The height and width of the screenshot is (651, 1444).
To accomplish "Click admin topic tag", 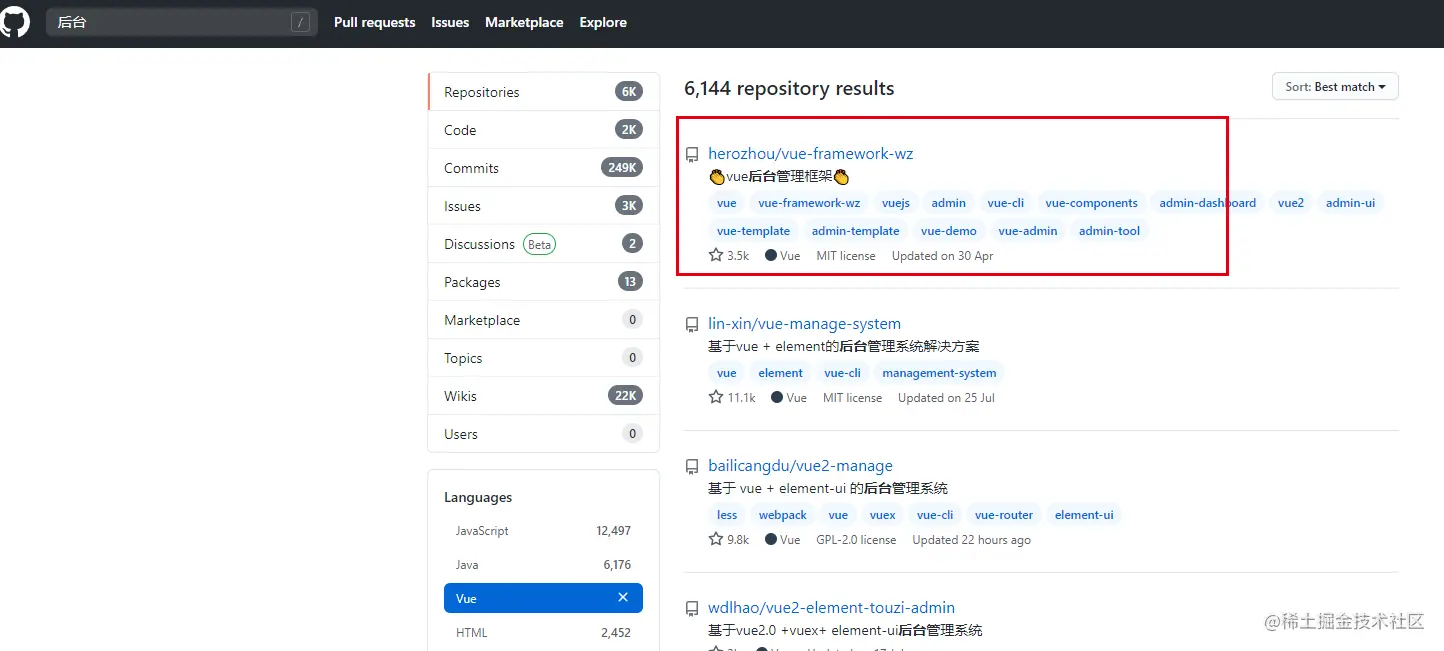I will coord(949,203).
